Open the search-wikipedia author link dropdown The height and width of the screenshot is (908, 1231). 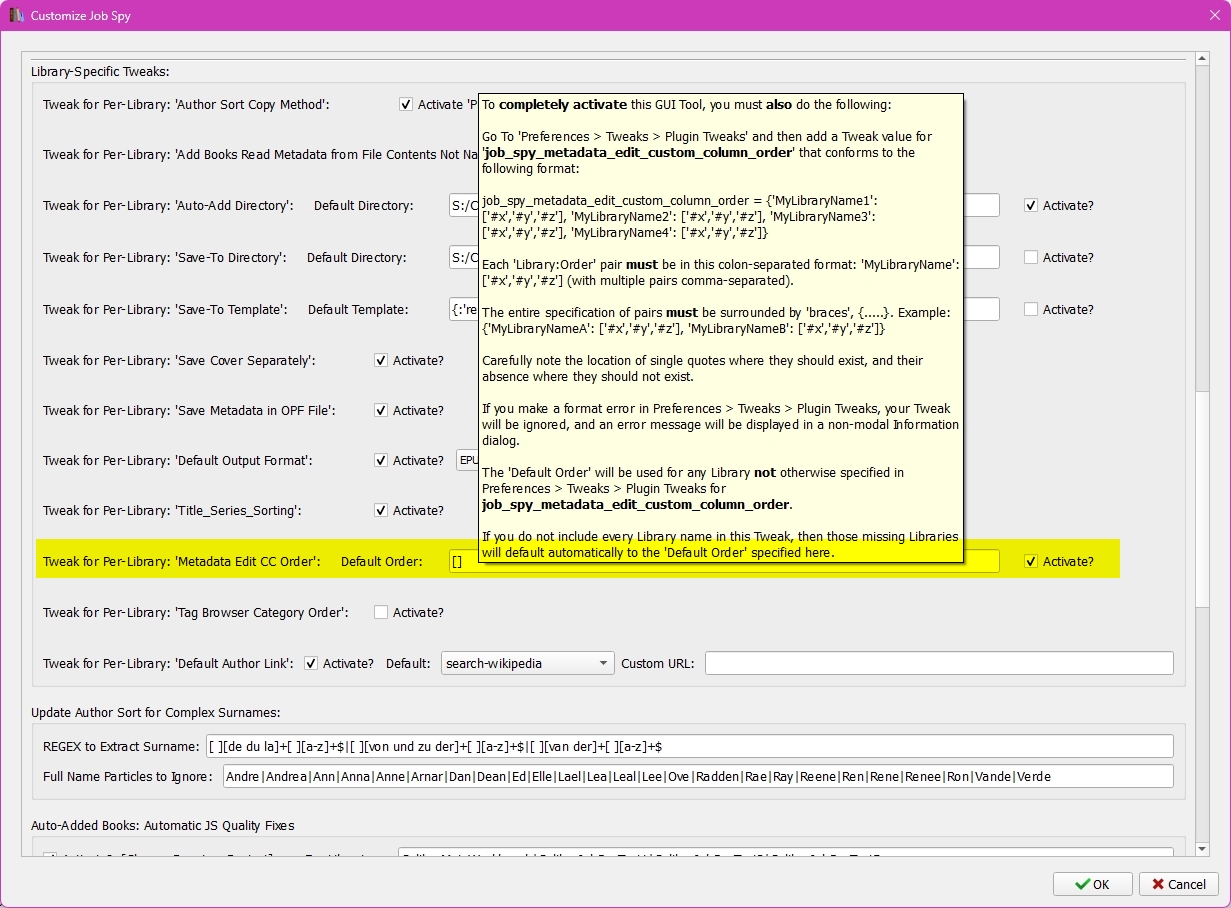[x=527, y=663]
